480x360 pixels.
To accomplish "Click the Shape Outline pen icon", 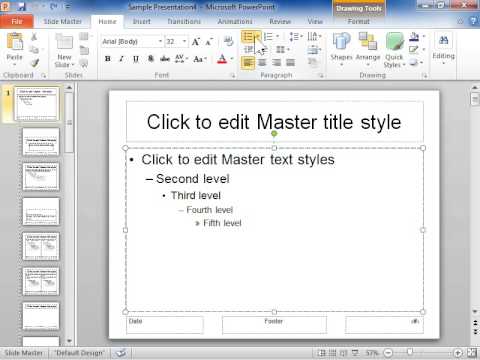I will (414, 50).
